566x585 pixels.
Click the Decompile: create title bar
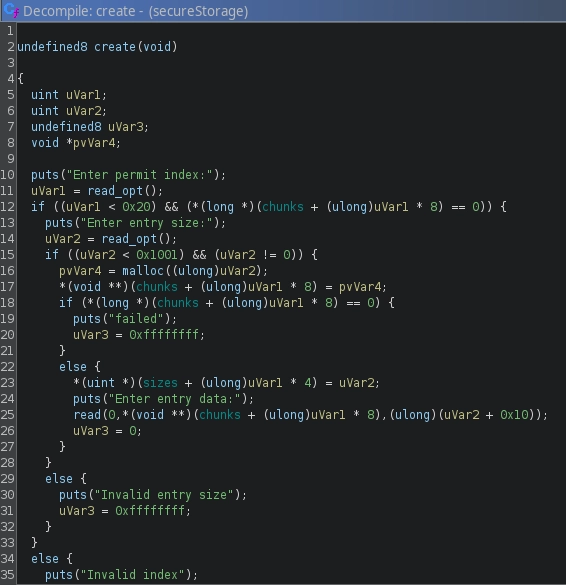[x=283, y=11]
